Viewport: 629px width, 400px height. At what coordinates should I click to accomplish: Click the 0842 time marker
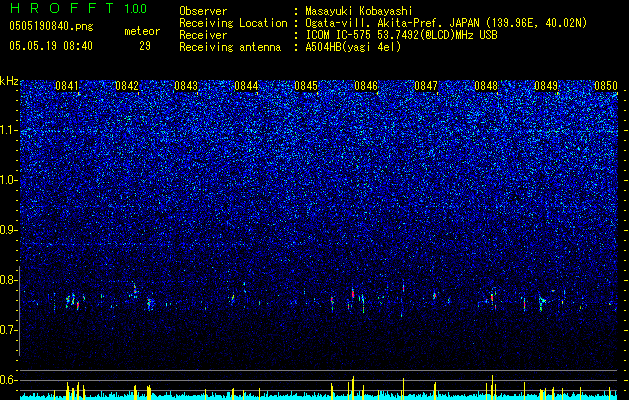coord(127,86)
